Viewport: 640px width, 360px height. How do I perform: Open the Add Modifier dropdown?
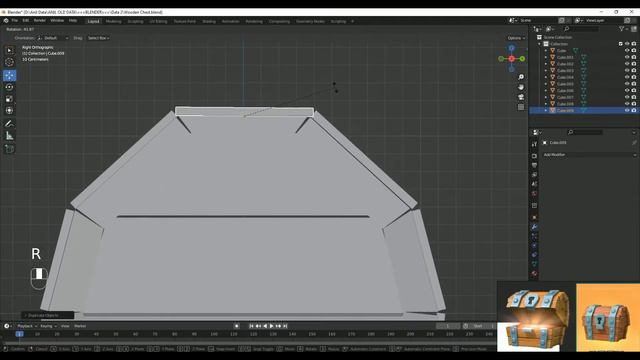pos(589,155)
